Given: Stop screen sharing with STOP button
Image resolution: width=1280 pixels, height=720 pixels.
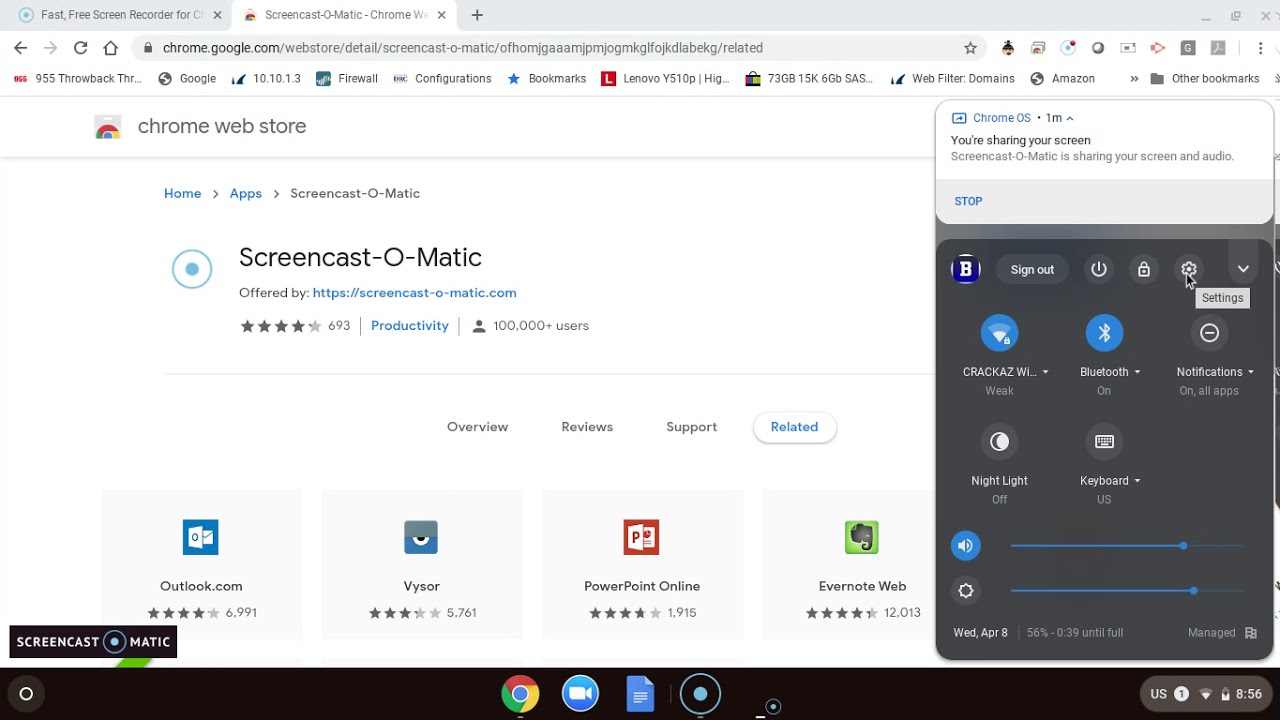Looking at the screenshot, I should (x=968, y=201).
